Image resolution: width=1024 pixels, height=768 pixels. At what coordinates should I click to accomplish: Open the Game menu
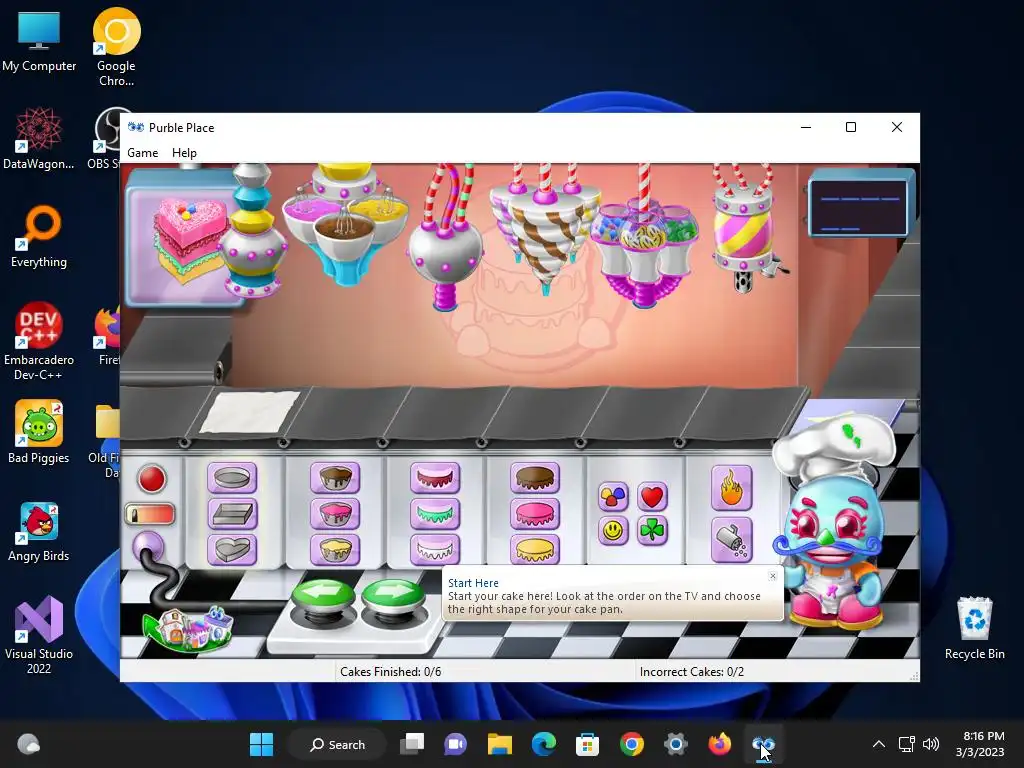tap(142, 153)
